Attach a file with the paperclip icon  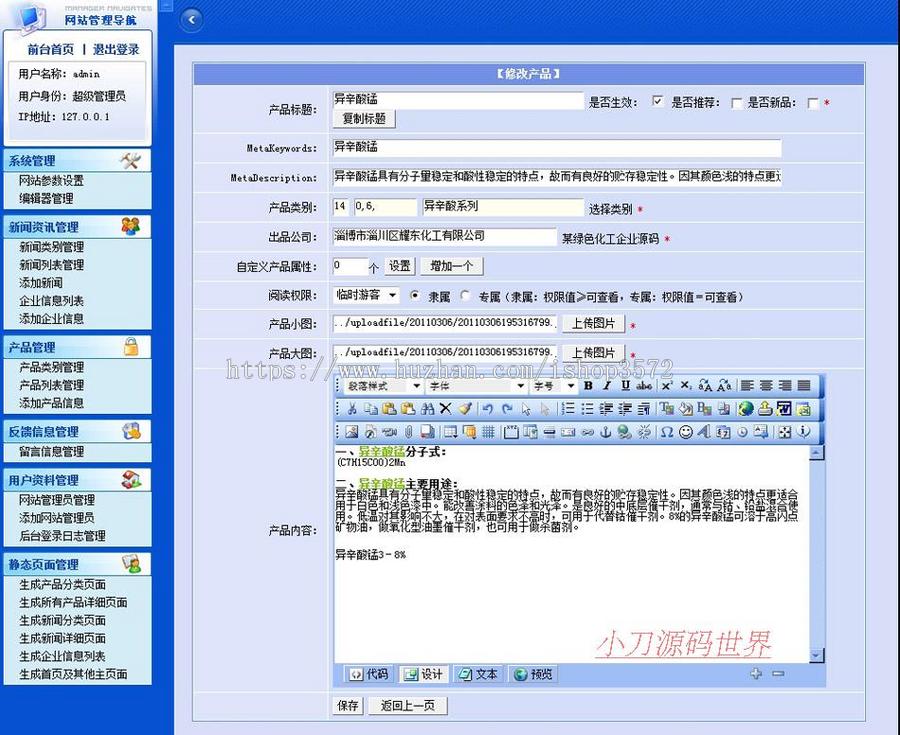pos(408,431)
